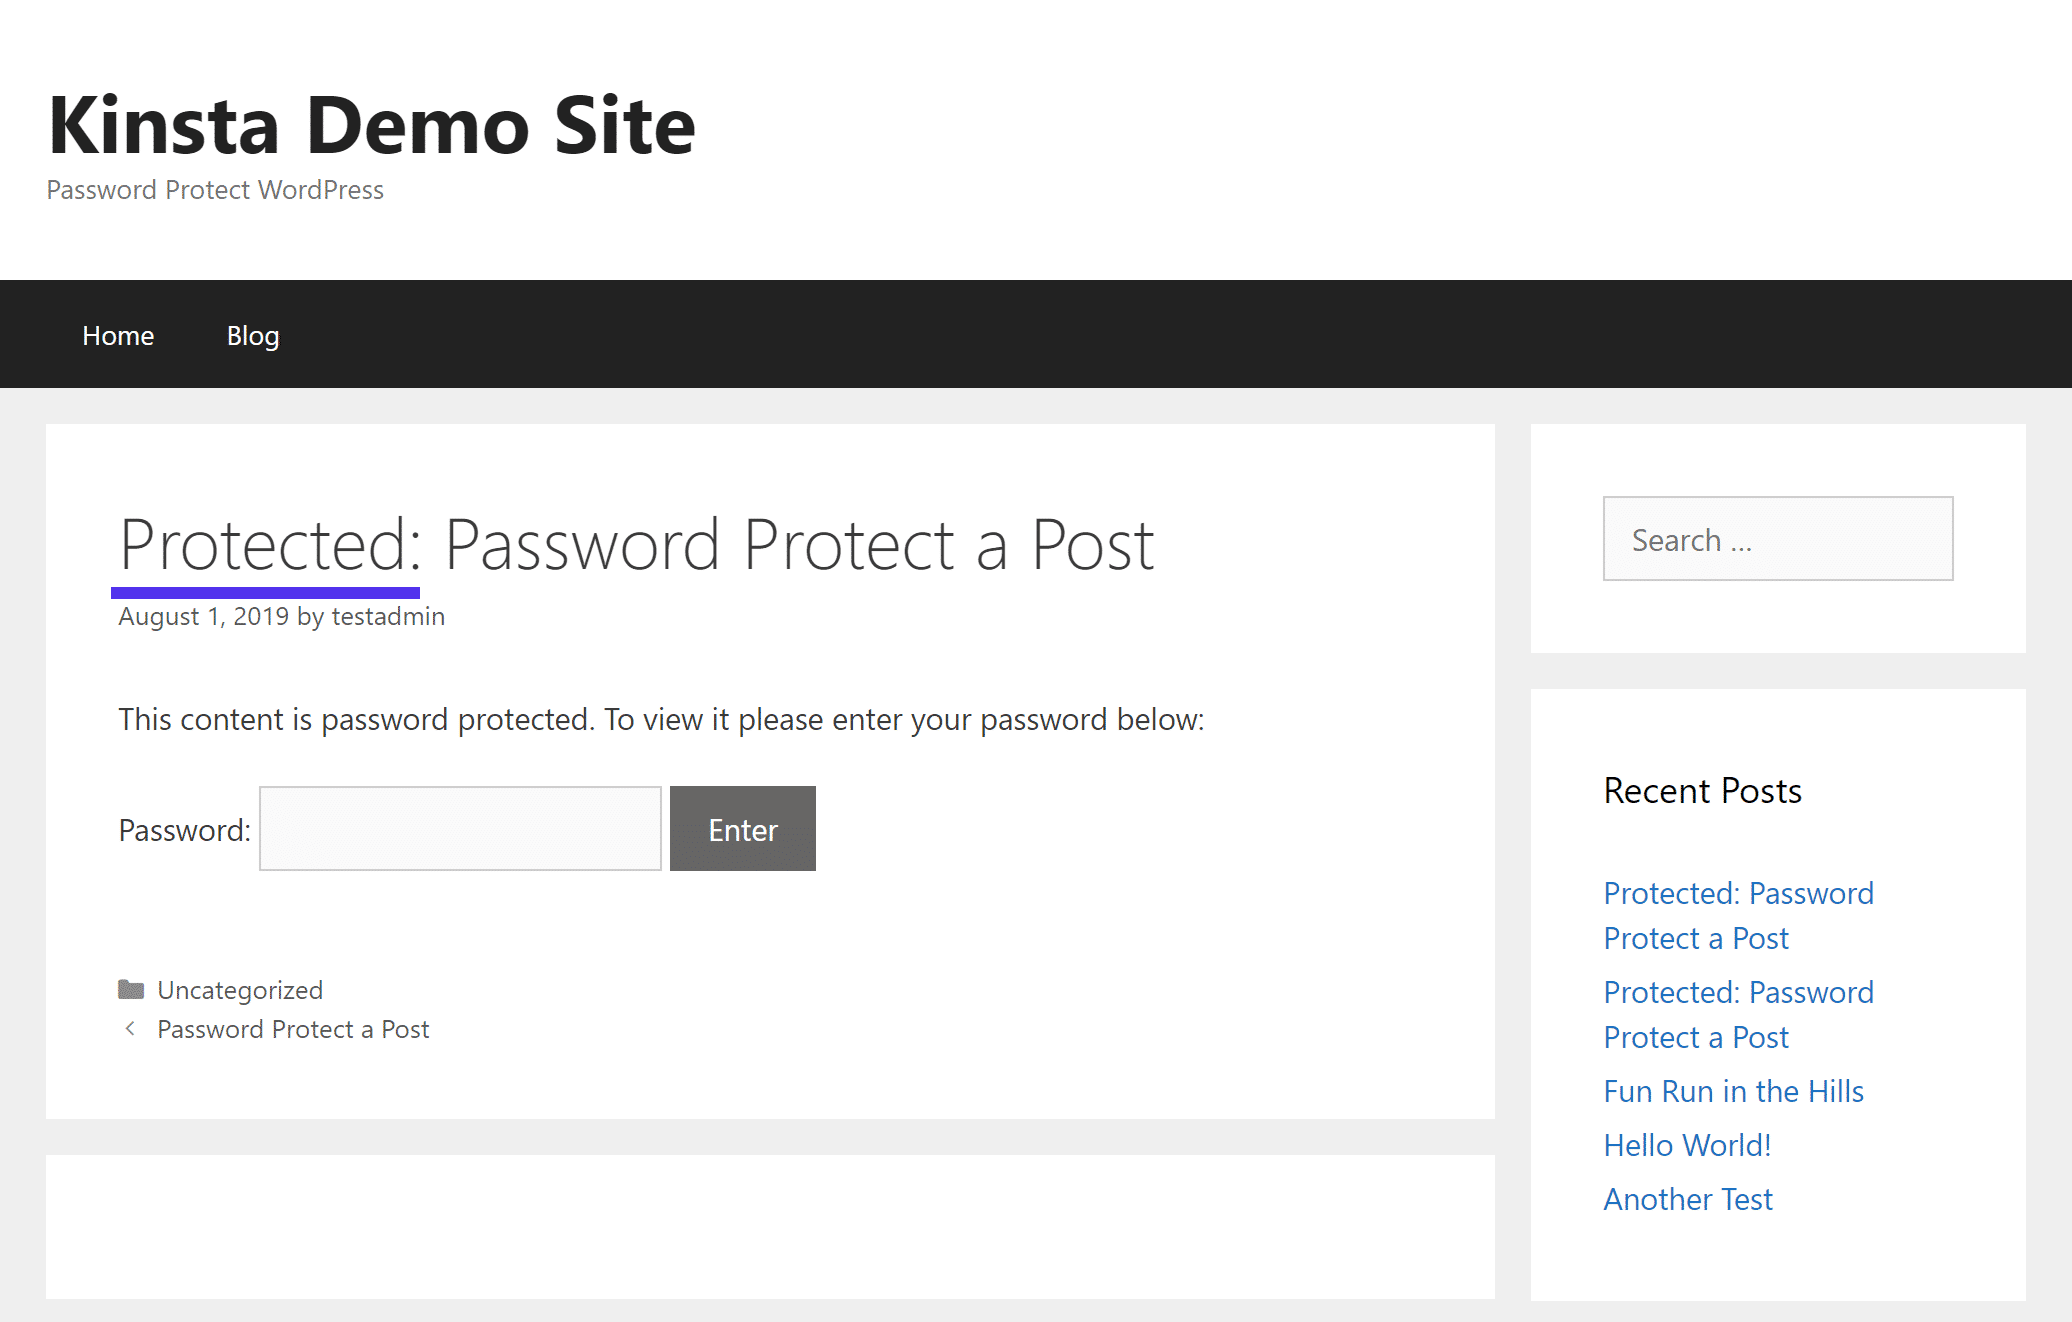
Task: Click the Blog navigation menu item
Action: (254, 334)
